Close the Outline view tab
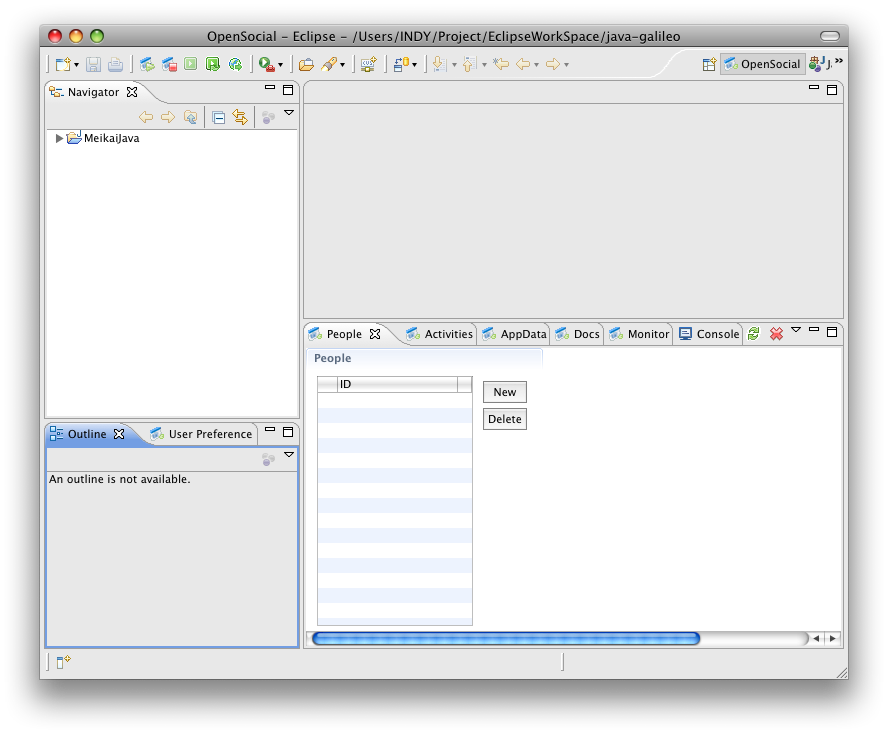Viewport: 888px width, 734px height. [x=119, y=434]
